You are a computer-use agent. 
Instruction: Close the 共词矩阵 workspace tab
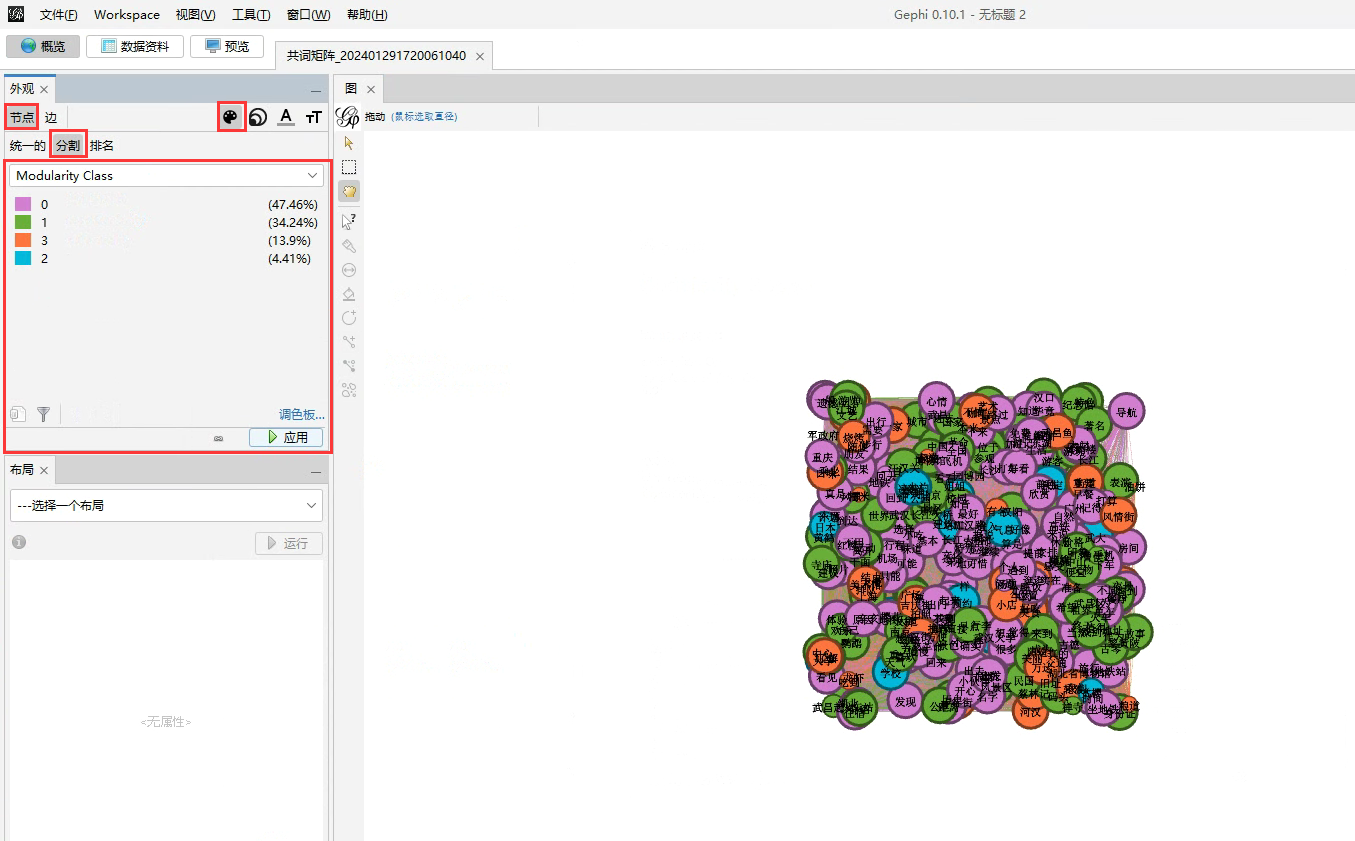[x=480, y=57]
